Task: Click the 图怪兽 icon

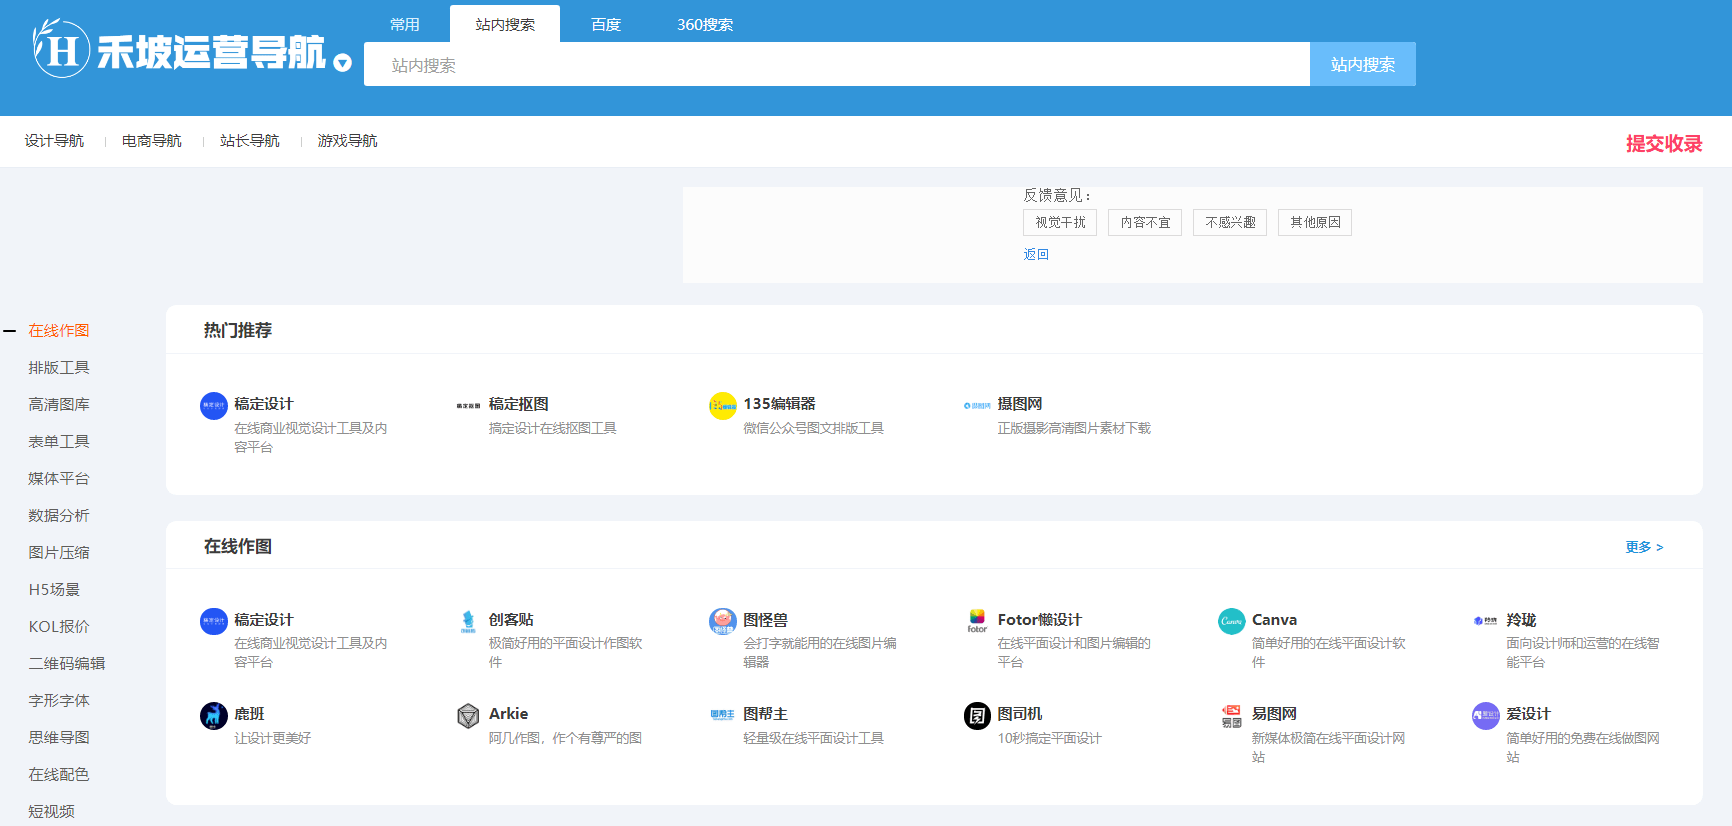Action: 723,622
